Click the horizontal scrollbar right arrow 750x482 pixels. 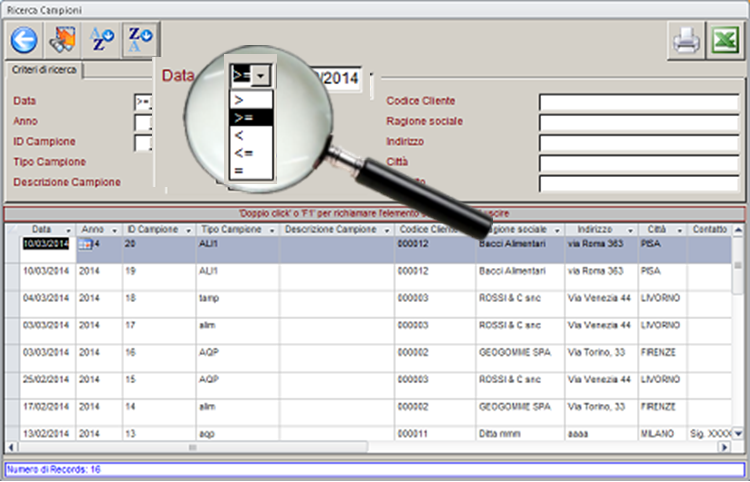click(x=725, y=448)
